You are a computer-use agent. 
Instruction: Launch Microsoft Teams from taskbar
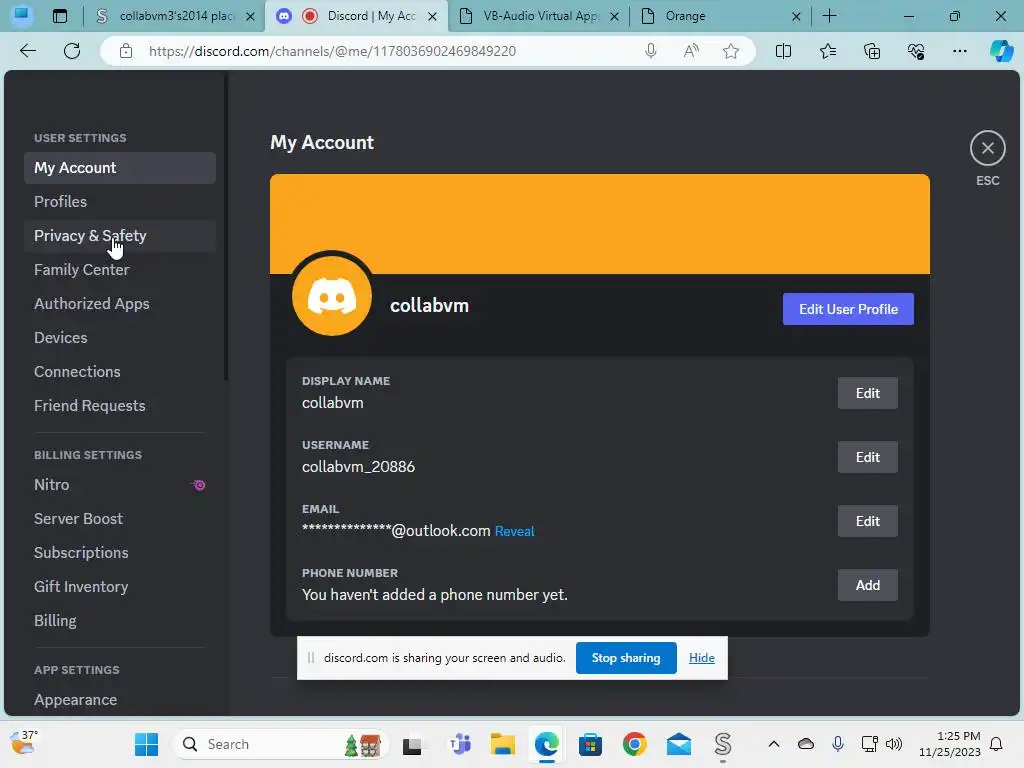pyautogui.click(x=460, y=744)
